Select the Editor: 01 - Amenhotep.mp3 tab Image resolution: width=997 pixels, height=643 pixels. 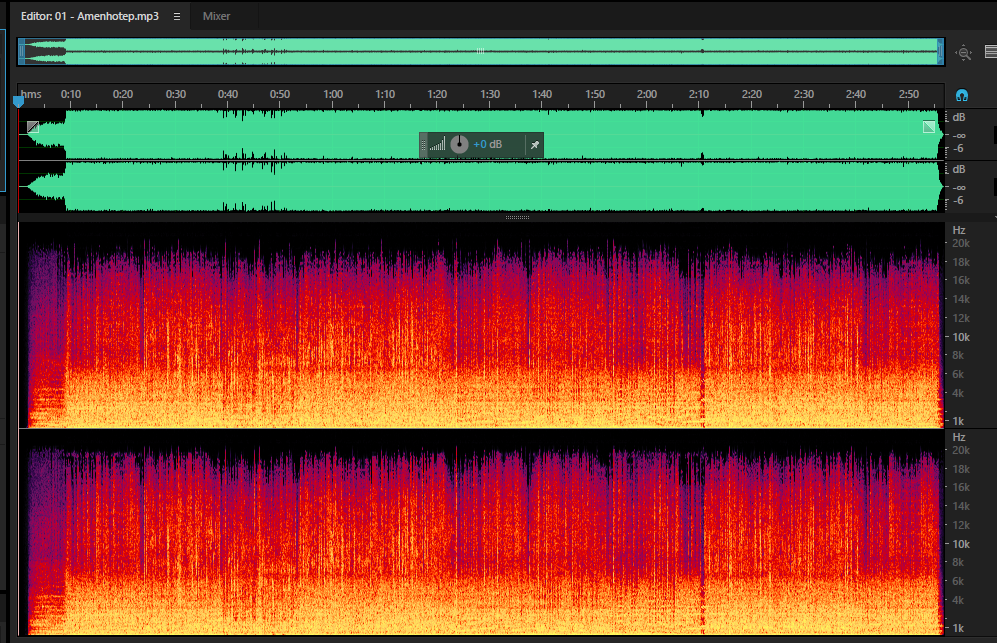[x=90, y=17]
